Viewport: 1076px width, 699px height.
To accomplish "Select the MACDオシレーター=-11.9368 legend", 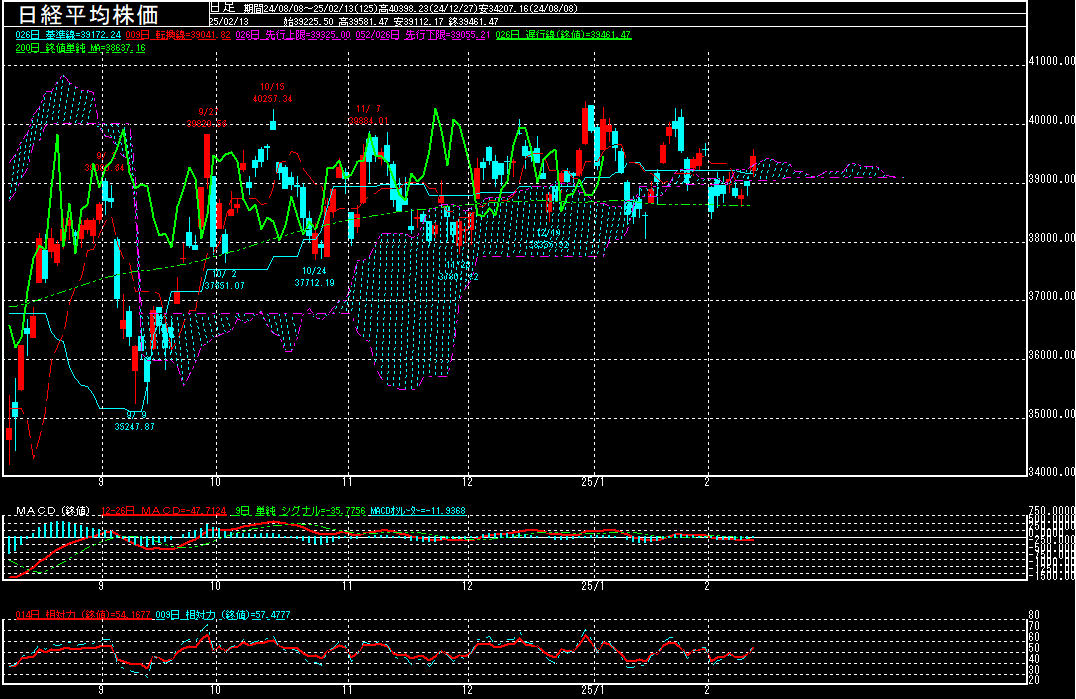I will tap(417, 511).
